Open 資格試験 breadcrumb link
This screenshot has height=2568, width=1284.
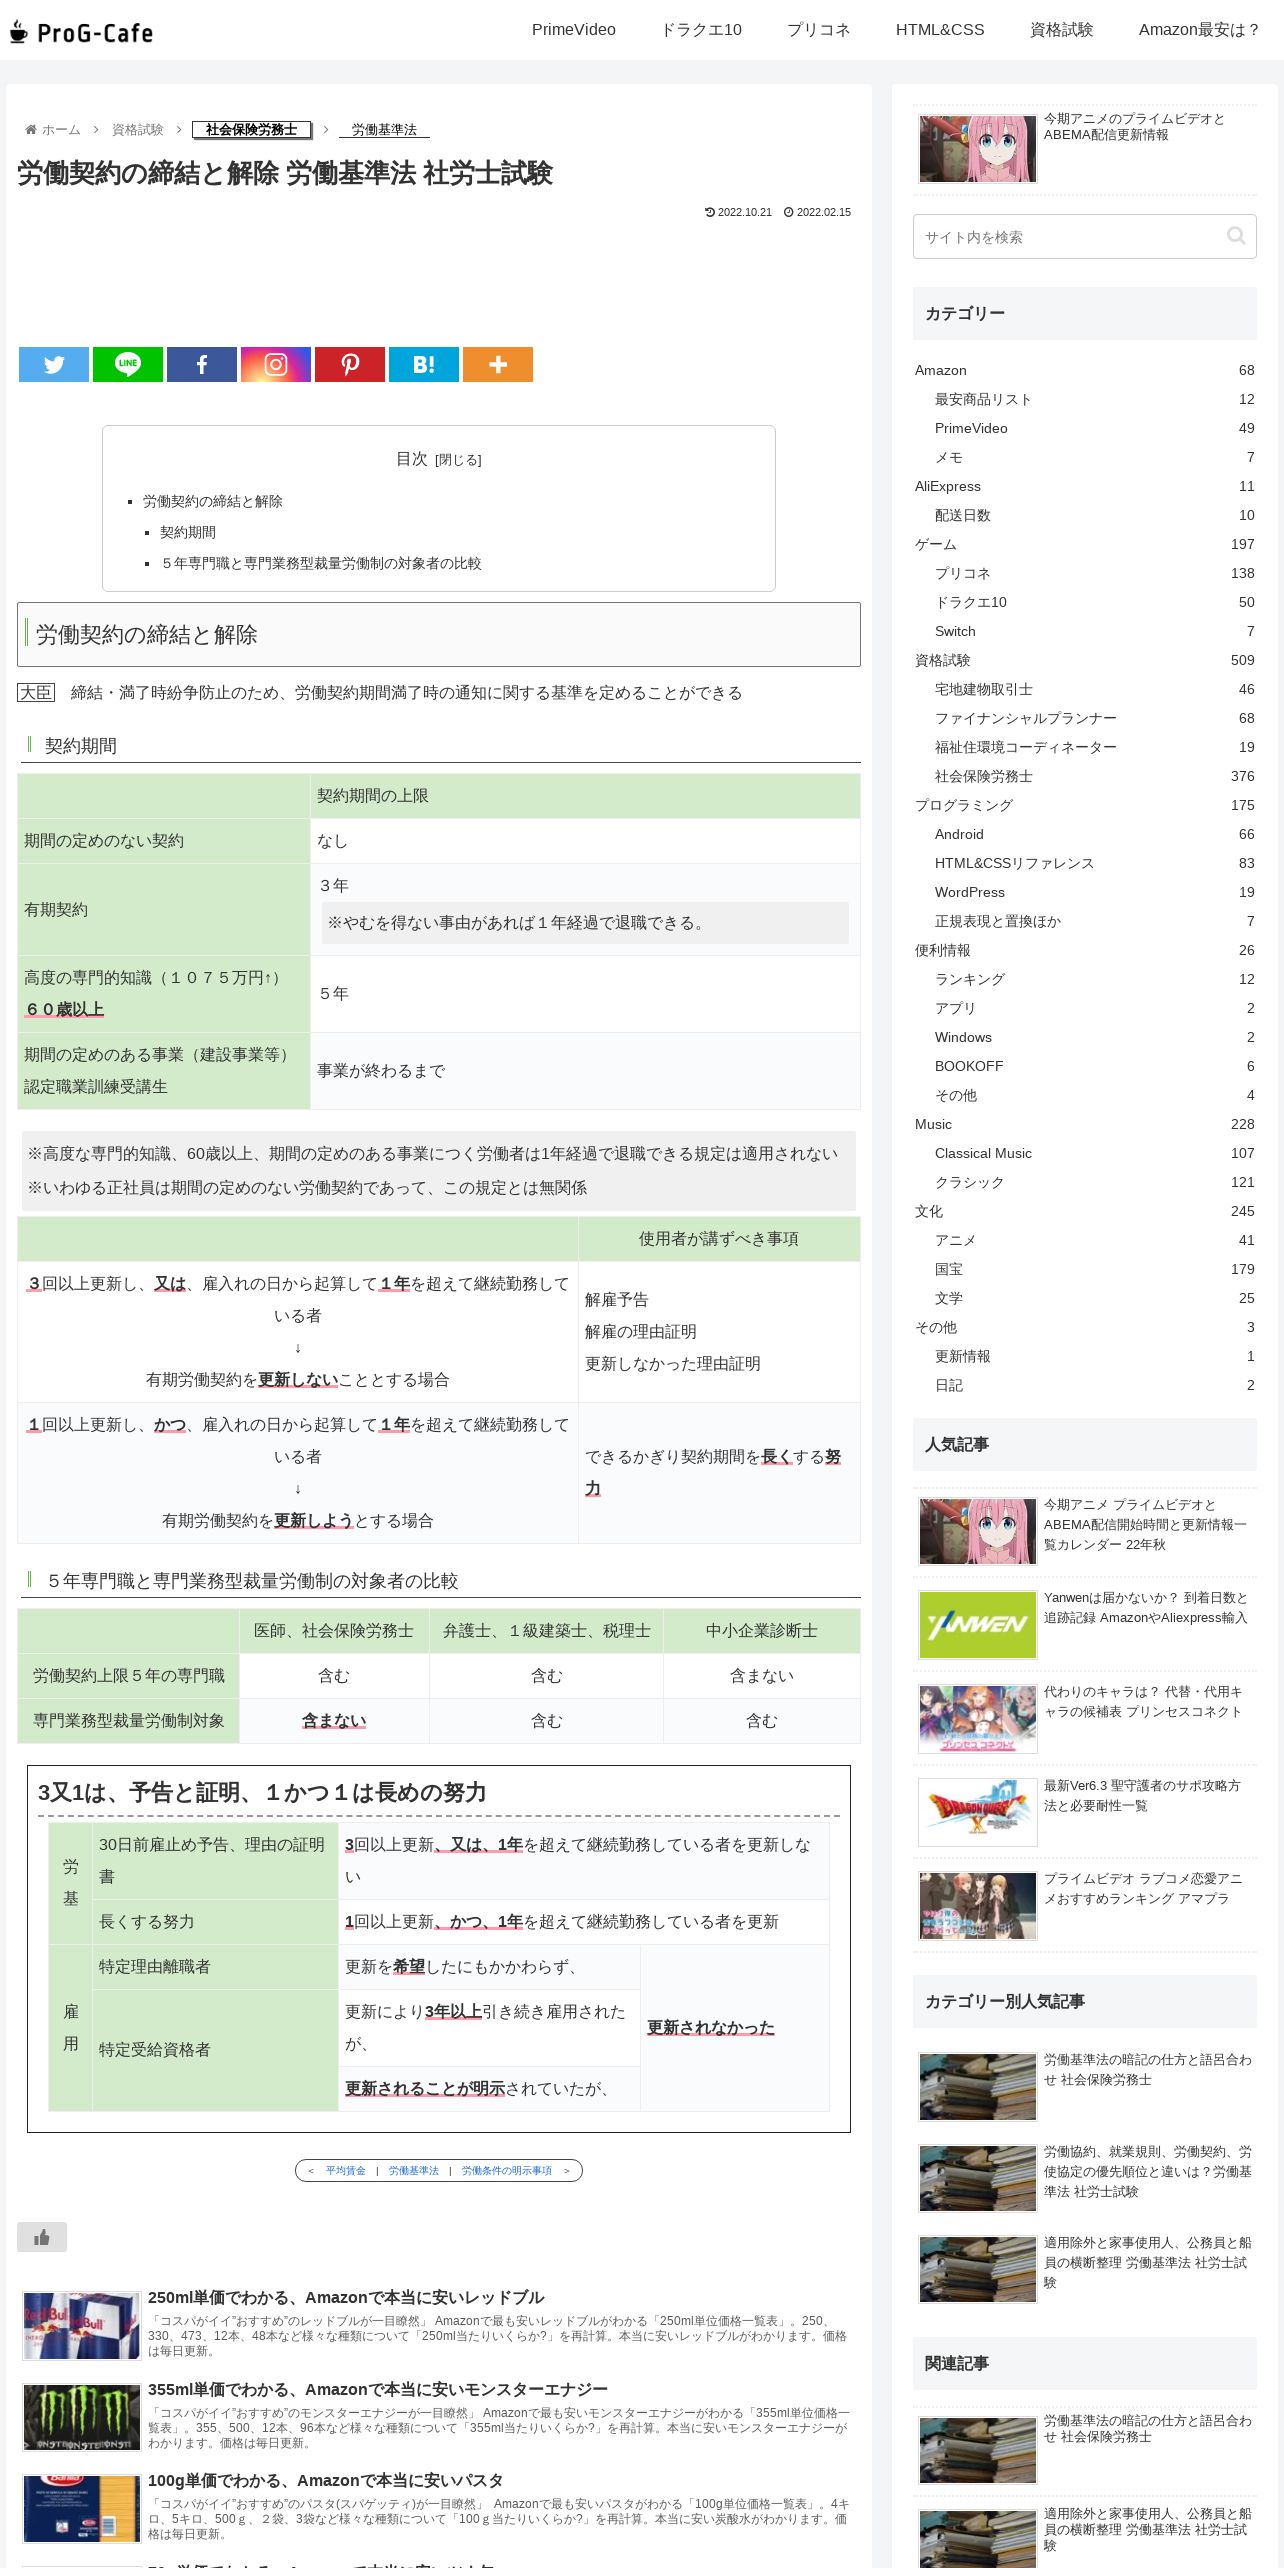137,130
